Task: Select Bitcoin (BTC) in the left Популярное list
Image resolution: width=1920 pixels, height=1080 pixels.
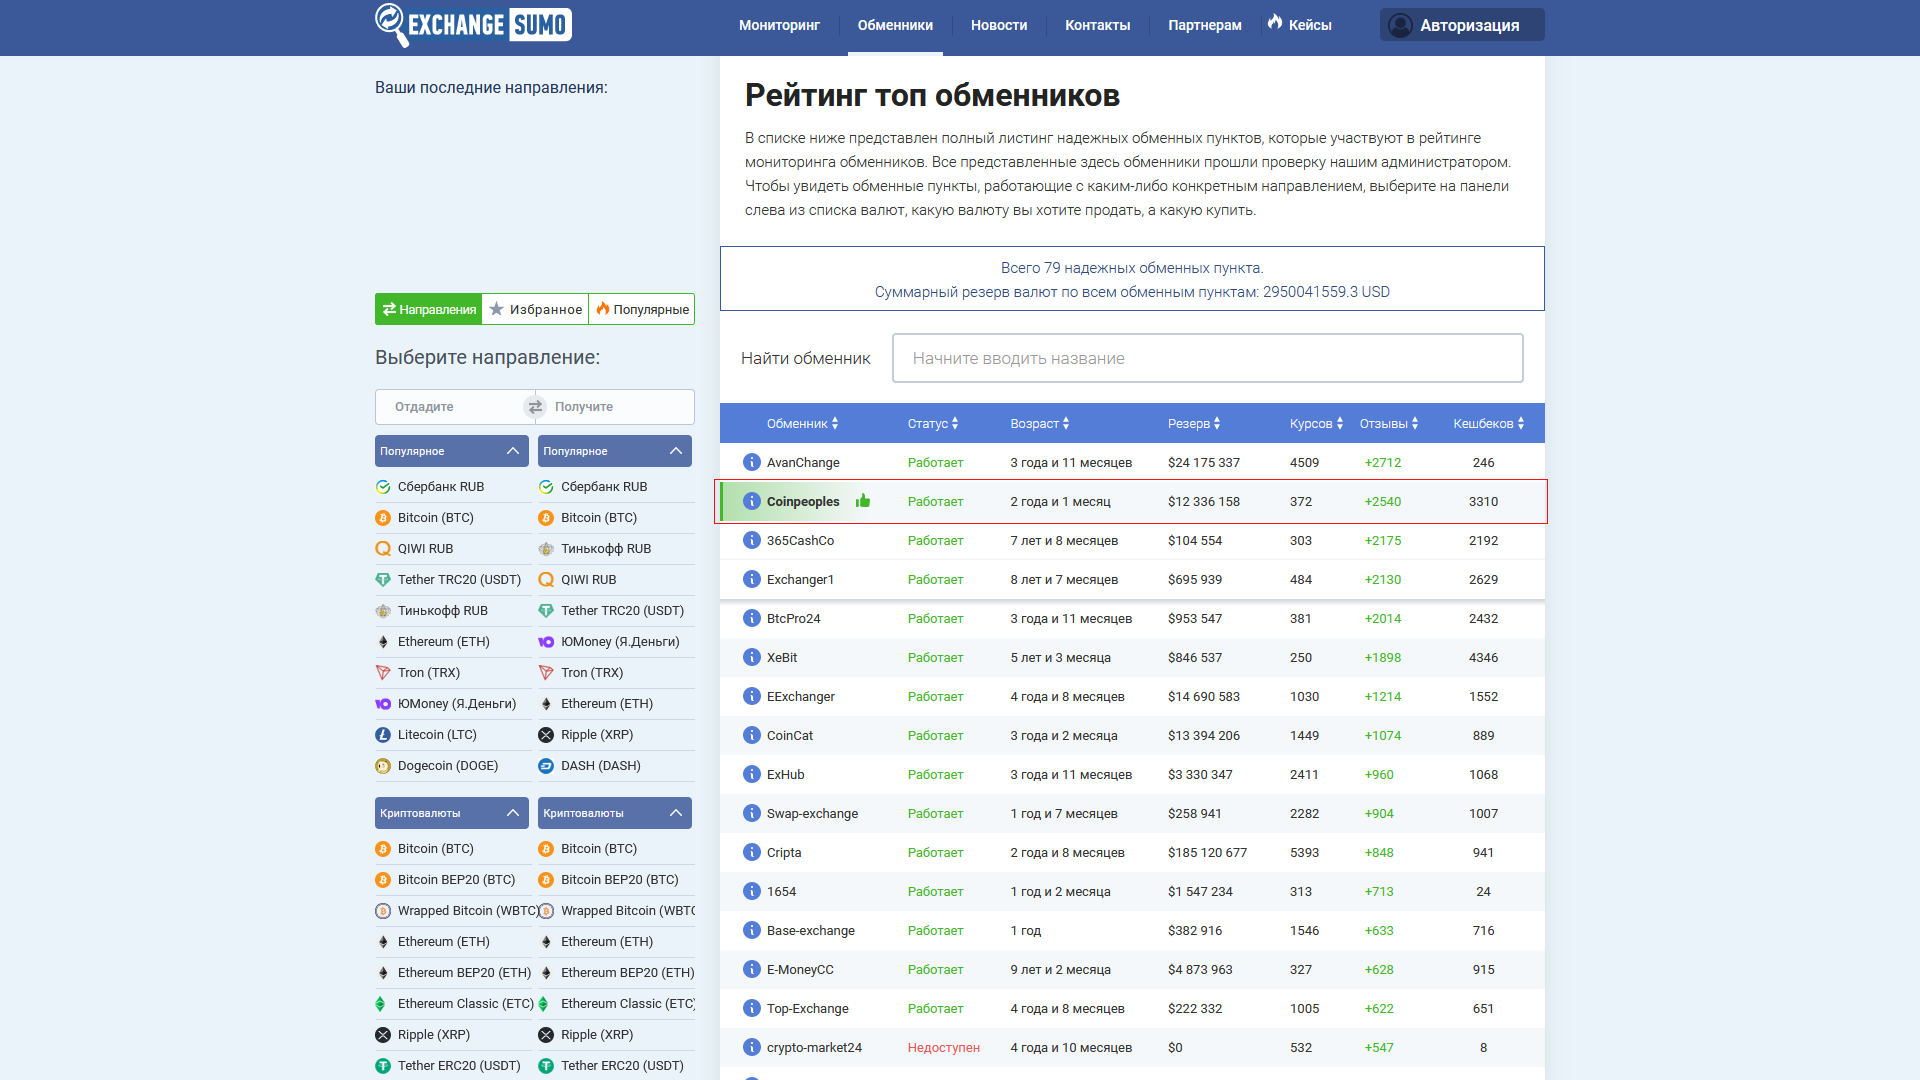Action: 435,518
